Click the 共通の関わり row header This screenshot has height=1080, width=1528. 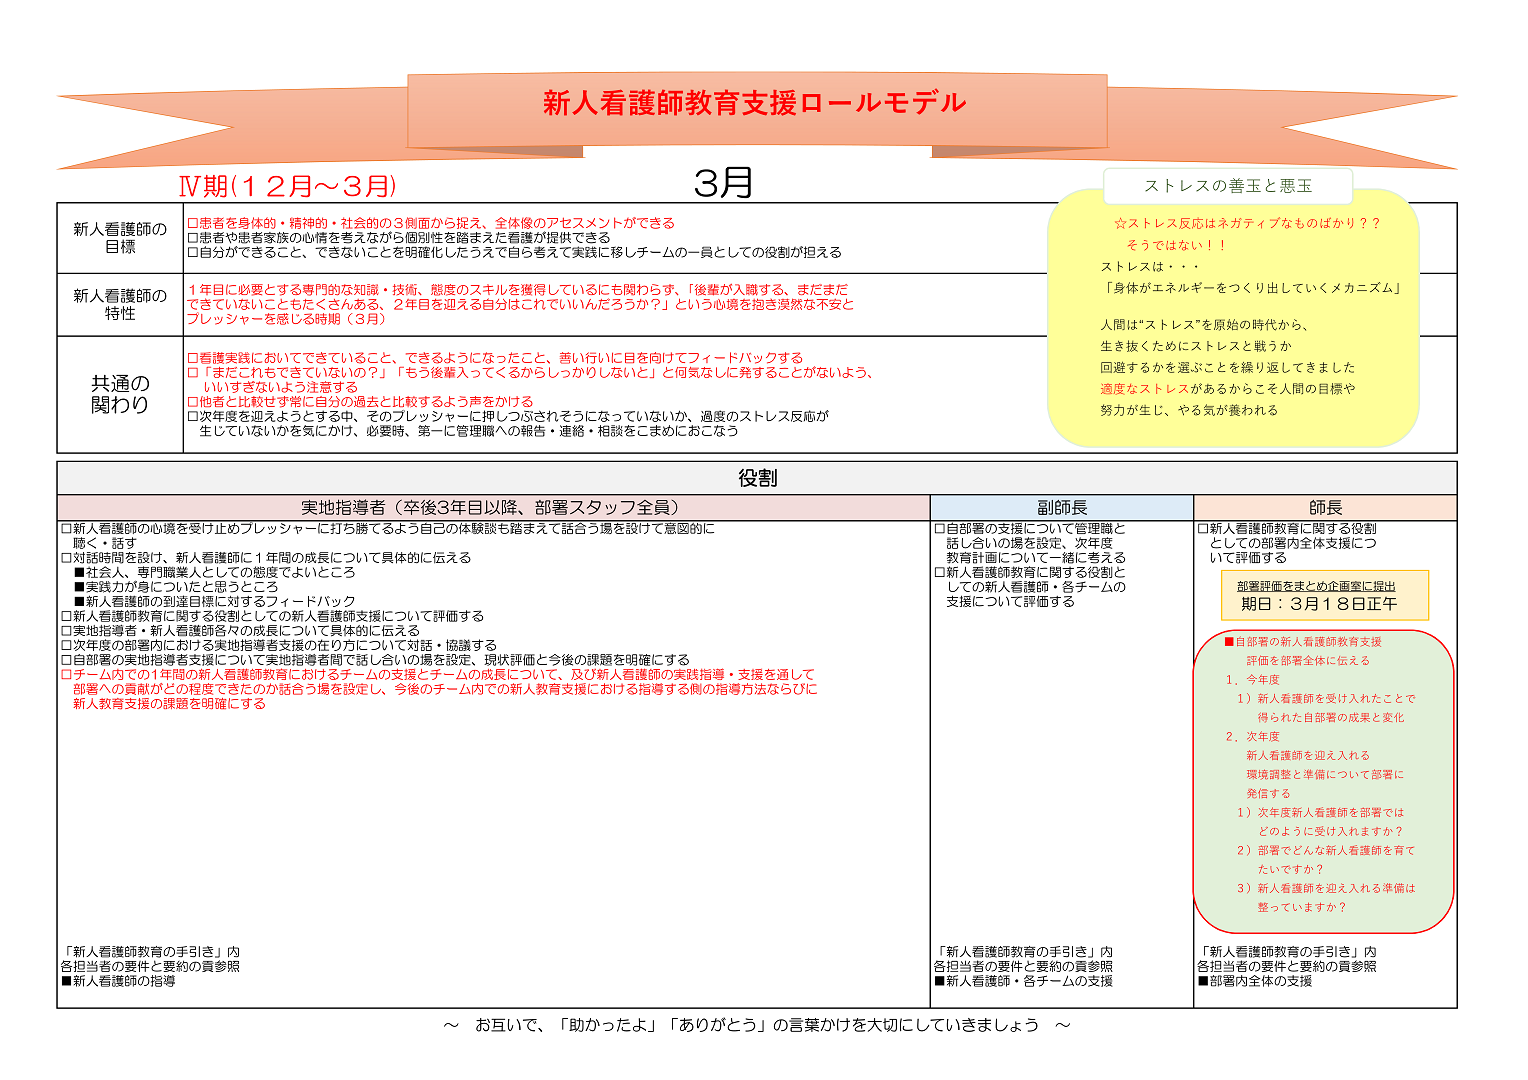click(x=120, y=394)
